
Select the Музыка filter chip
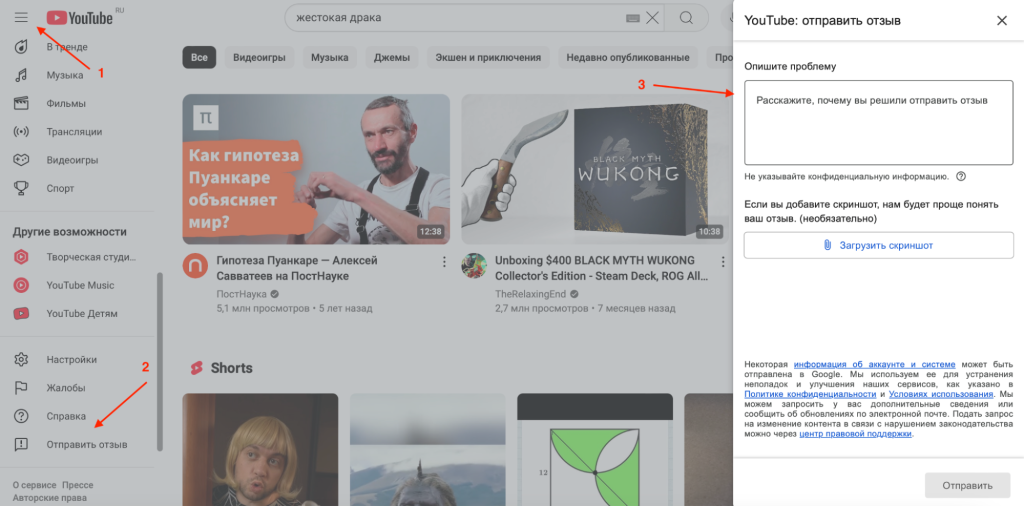330,57
